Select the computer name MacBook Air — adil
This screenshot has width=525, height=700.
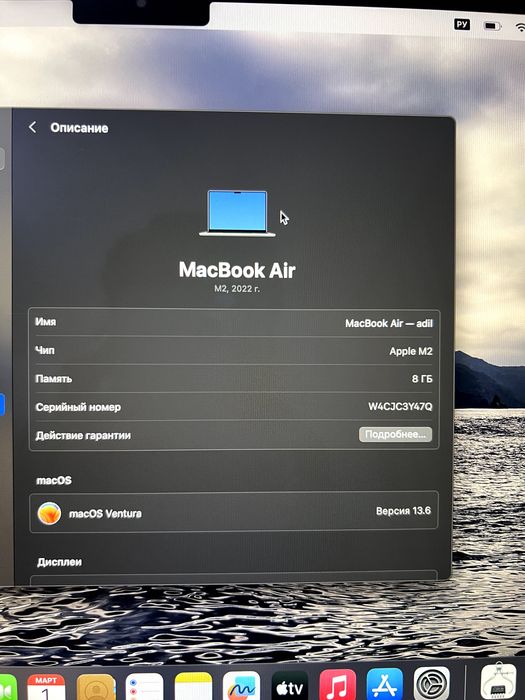pyautogui.click(x=388, y=323)
